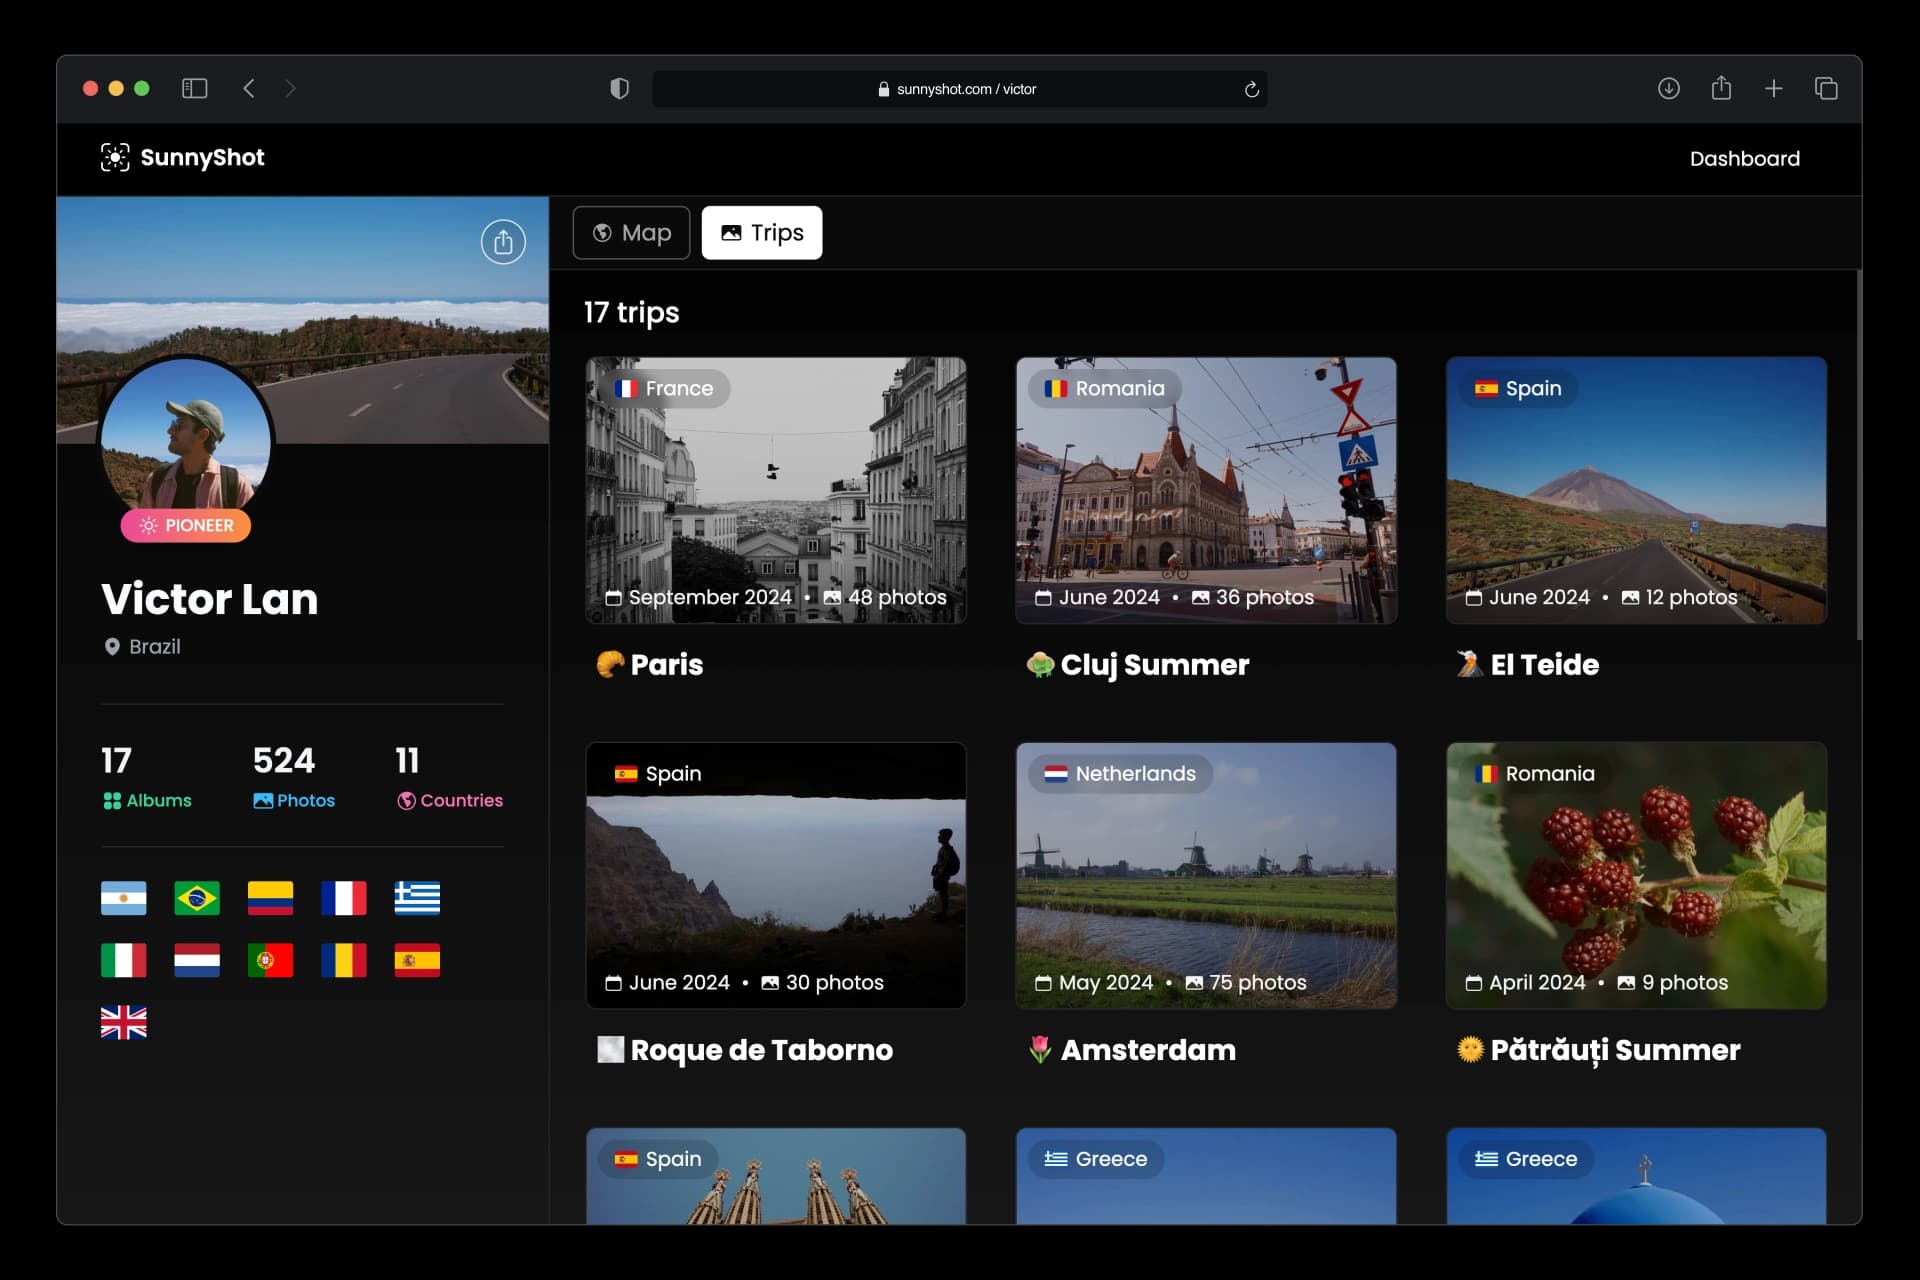This screenshot has width=1920, height=1280.
Task: Click the page scrollbar on the right
Action: [x=1858, y=455]
